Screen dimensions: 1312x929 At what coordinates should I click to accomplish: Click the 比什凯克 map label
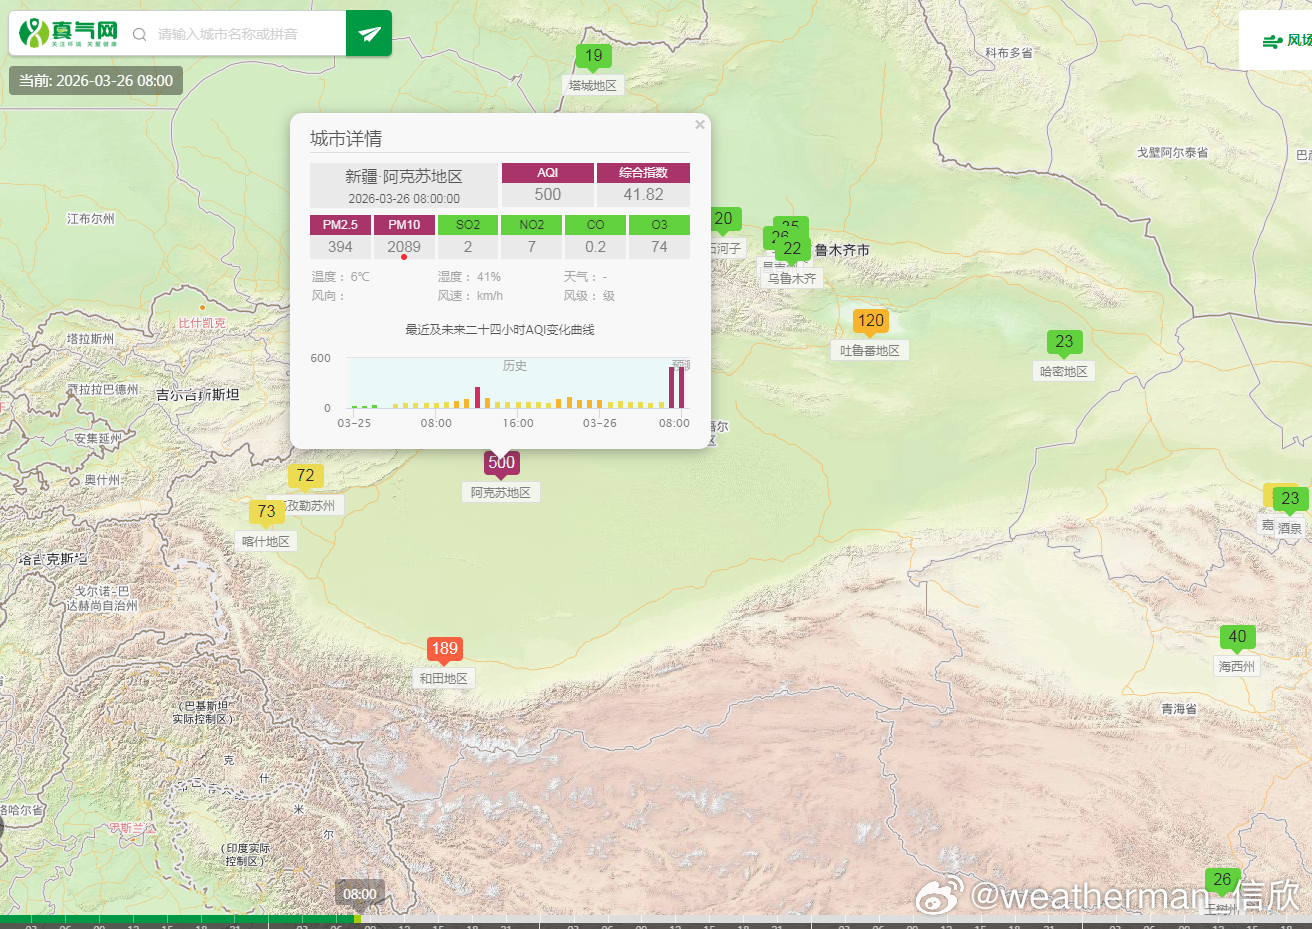pyautogui.click(x=202, y=323)
